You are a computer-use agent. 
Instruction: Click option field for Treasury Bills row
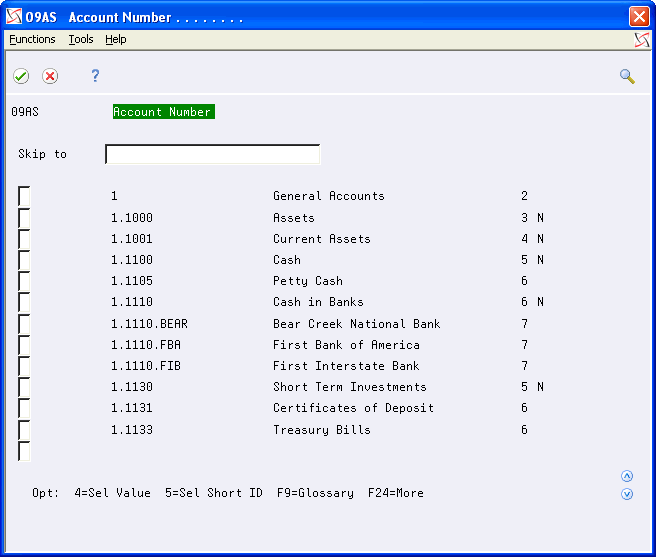coord(24,430)
